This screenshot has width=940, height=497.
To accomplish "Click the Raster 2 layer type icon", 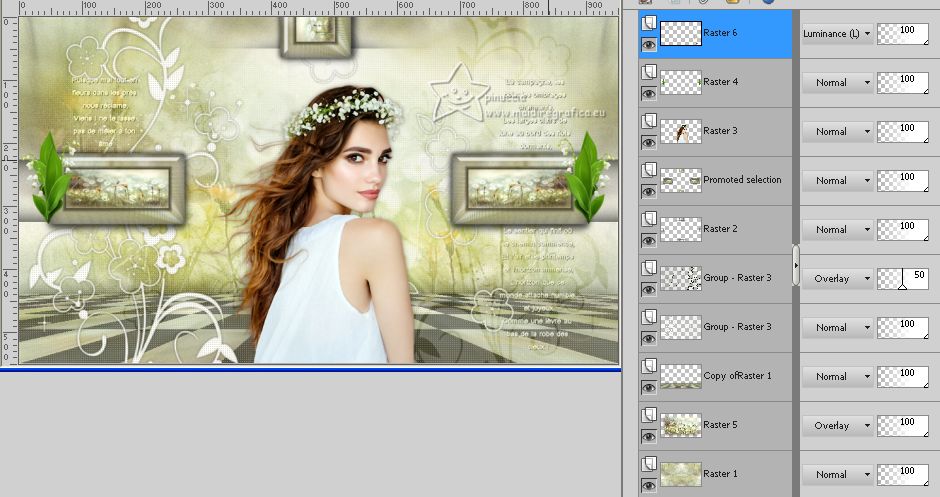I will click(648, 220).
